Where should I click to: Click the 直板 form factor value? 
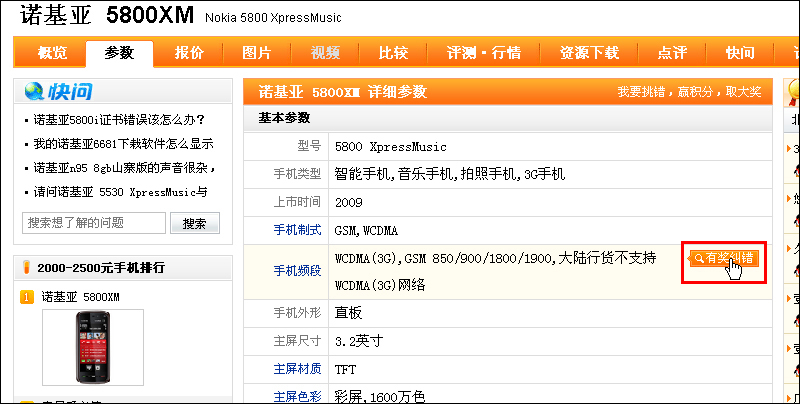(x=348, y=313)
